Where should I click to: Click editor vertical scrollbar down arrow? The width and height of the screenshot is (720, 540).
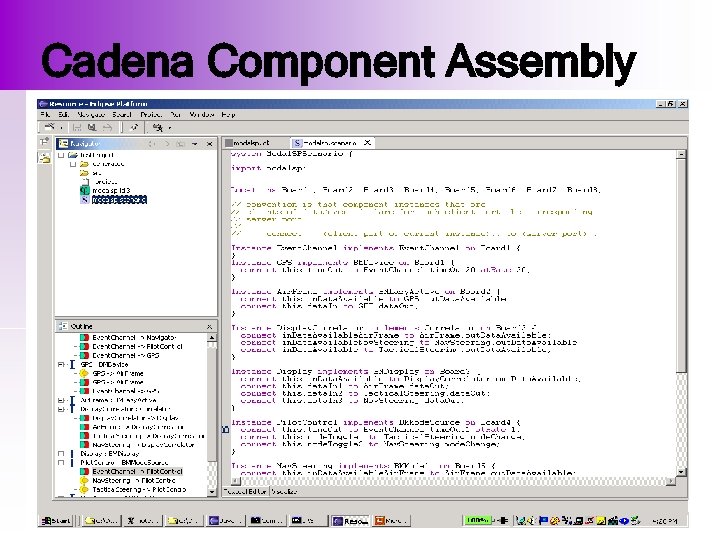(682, 472)
